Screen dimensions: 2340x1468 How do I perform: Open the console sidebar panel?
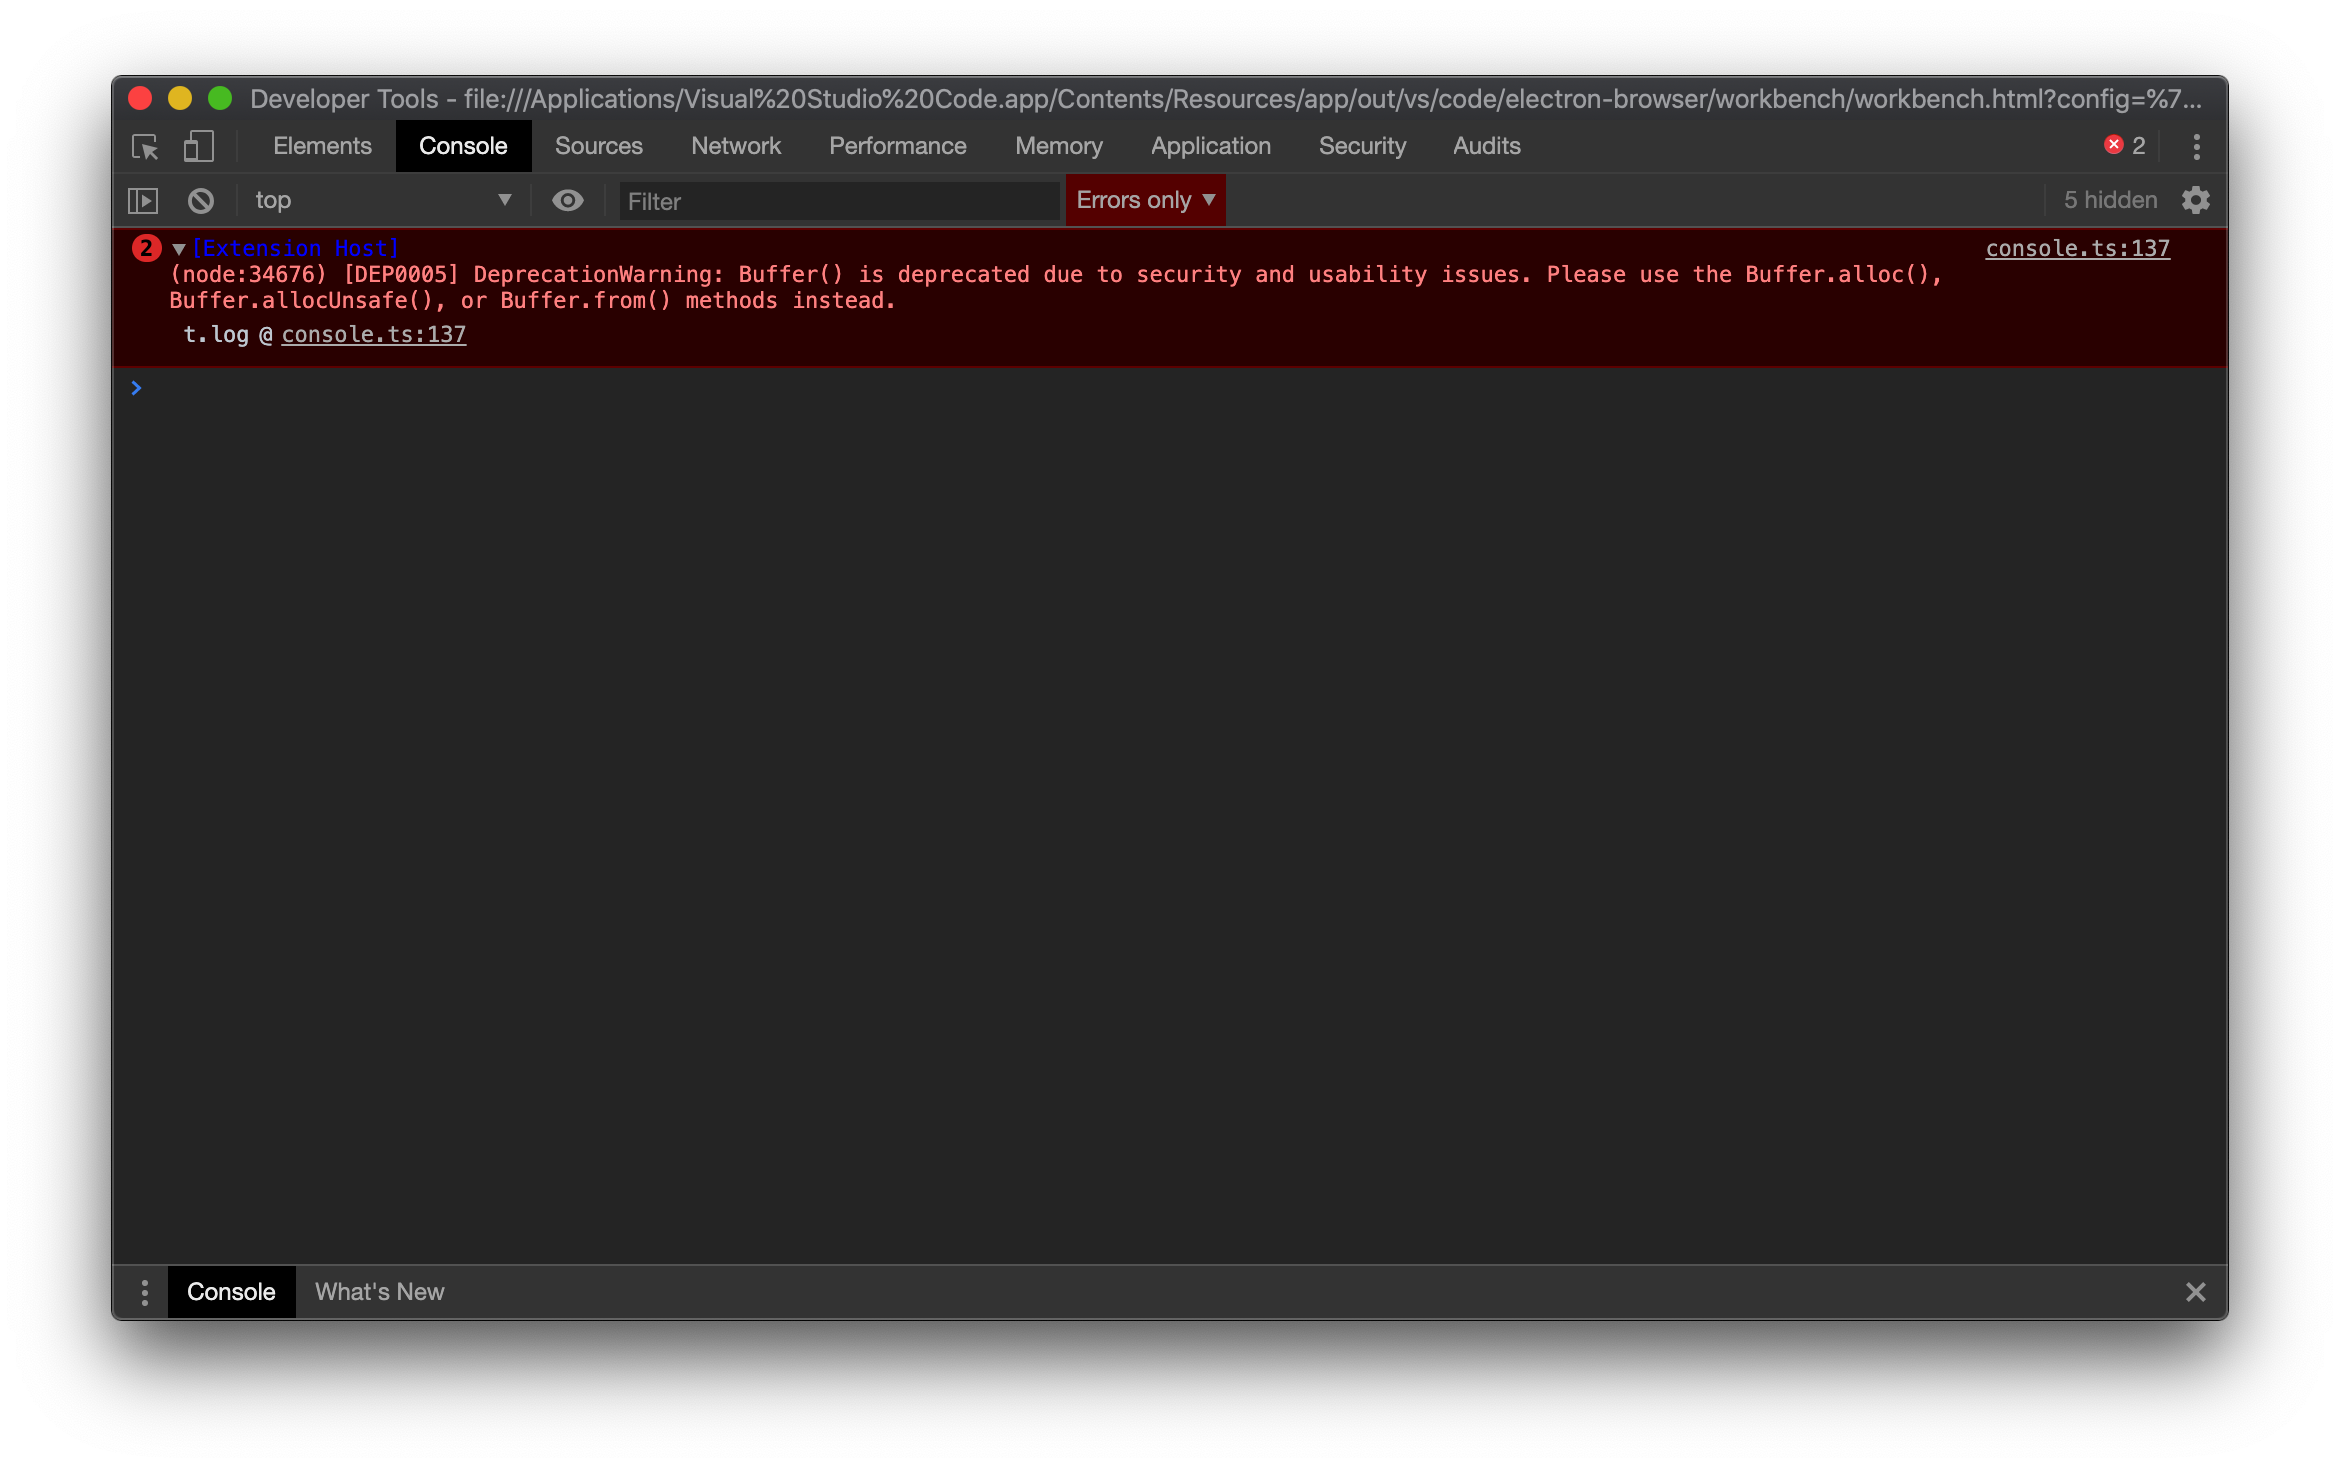(143, 200)
